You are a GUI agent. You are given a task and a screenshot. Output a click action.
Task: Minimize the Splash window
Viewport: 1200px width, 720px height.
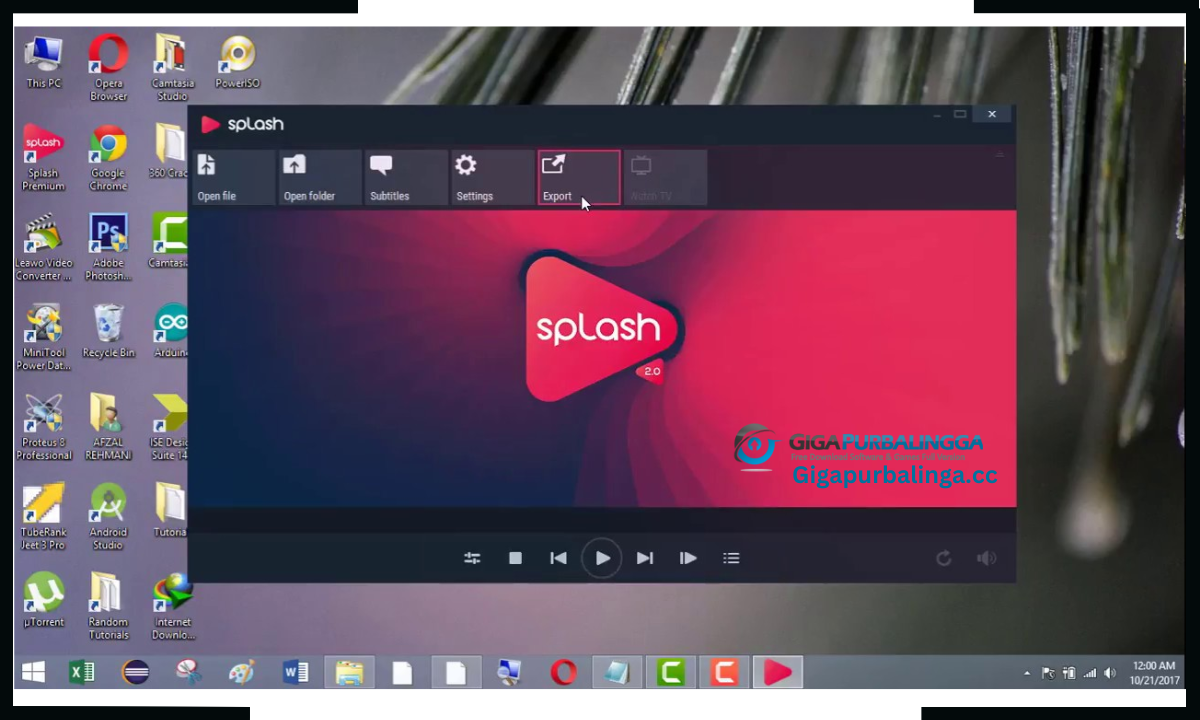click(x=936, y=115)
